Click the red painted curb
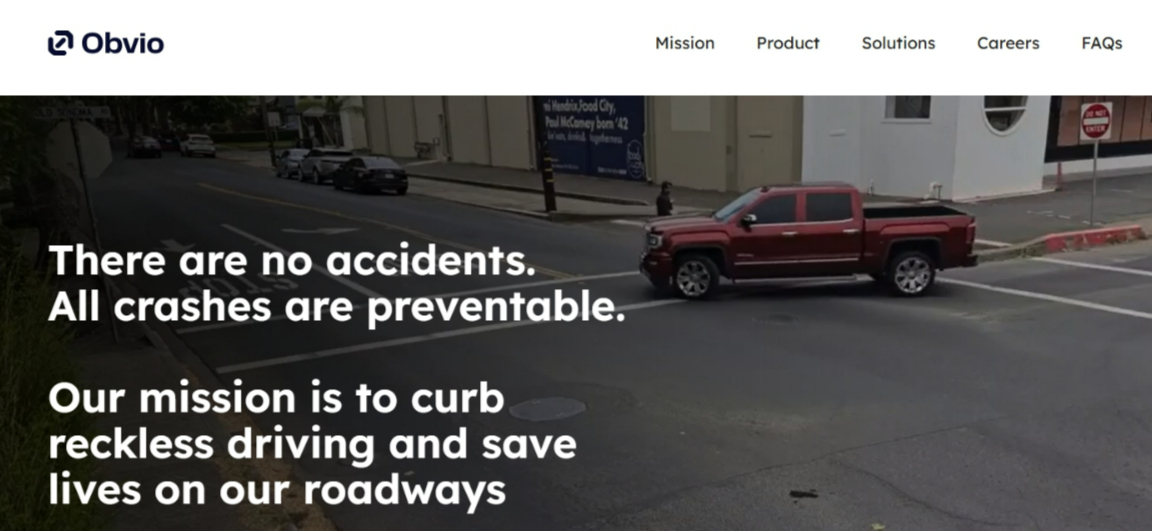 [1093, 238]
